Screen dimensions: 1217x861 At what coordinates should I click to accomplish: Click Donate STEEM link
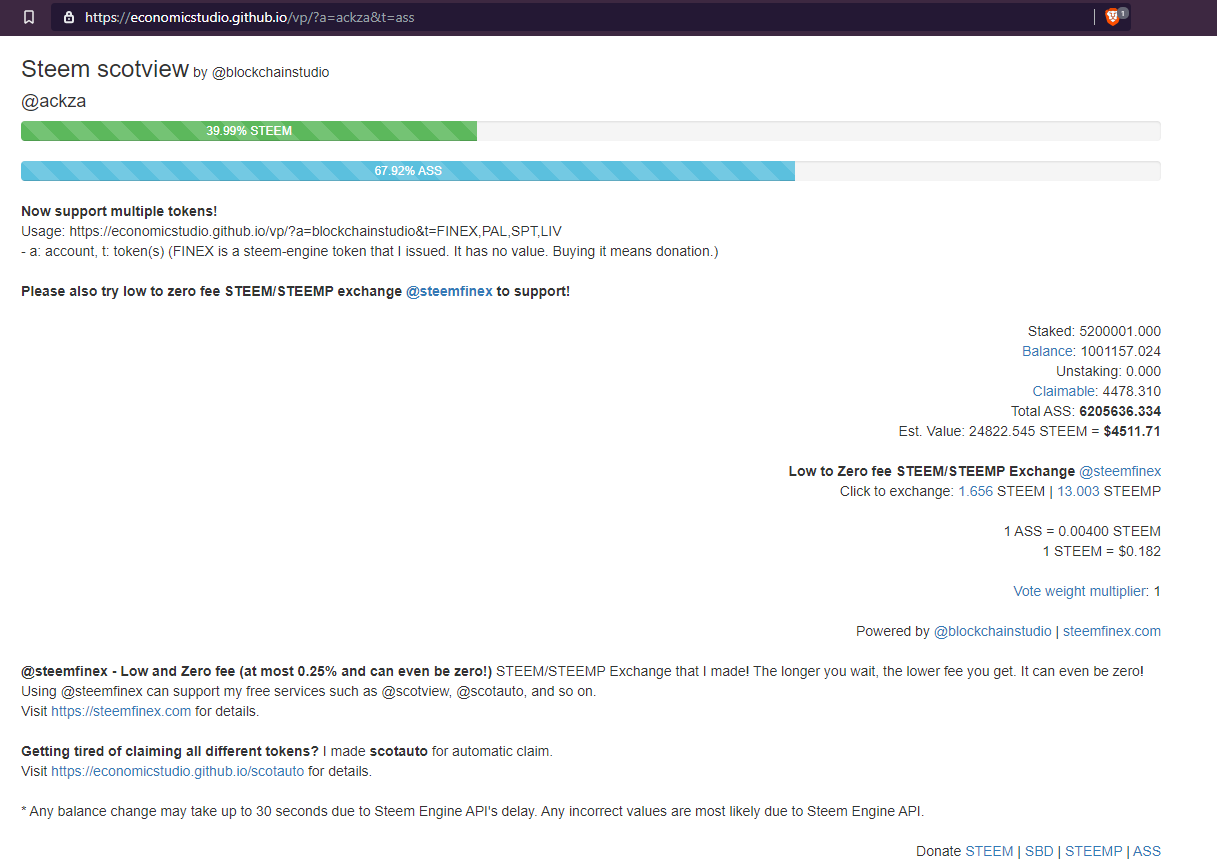point(989,851)
